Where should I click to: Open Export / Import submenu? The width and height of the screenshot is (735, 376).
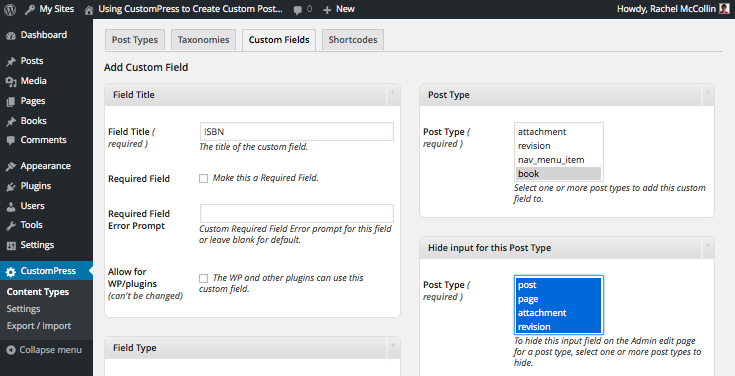(x=38, y=326)
